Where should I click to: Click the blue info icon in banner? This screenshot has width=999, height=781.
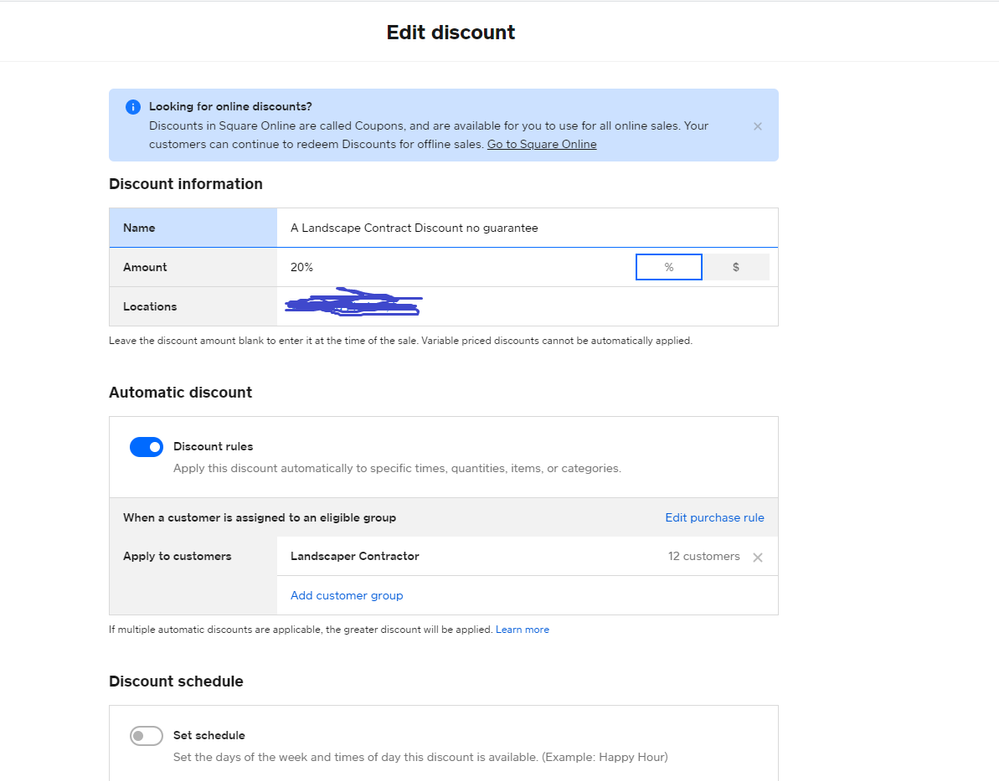[133, 107]
